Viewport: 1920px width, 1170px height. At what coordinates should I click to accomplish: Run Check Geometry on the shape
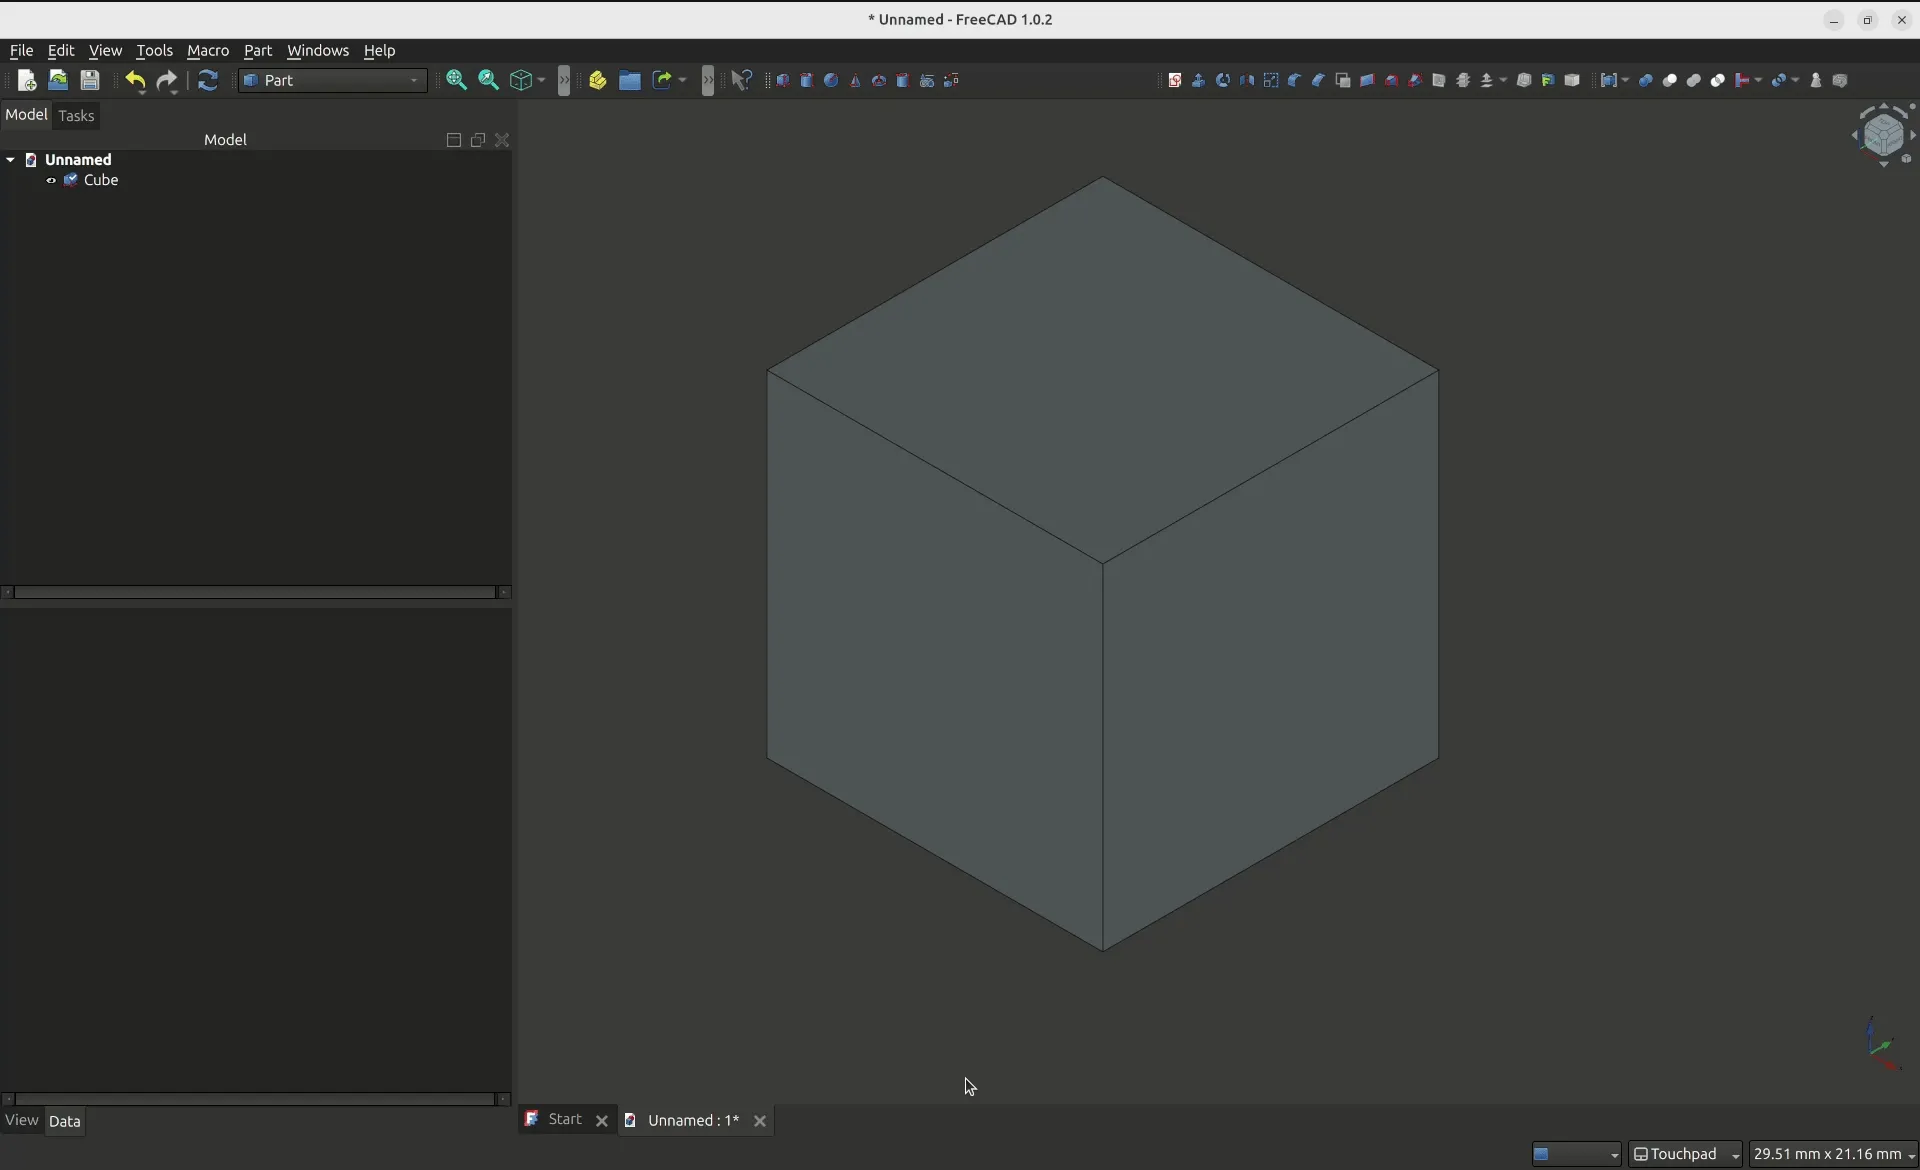tap(1817, 80)
